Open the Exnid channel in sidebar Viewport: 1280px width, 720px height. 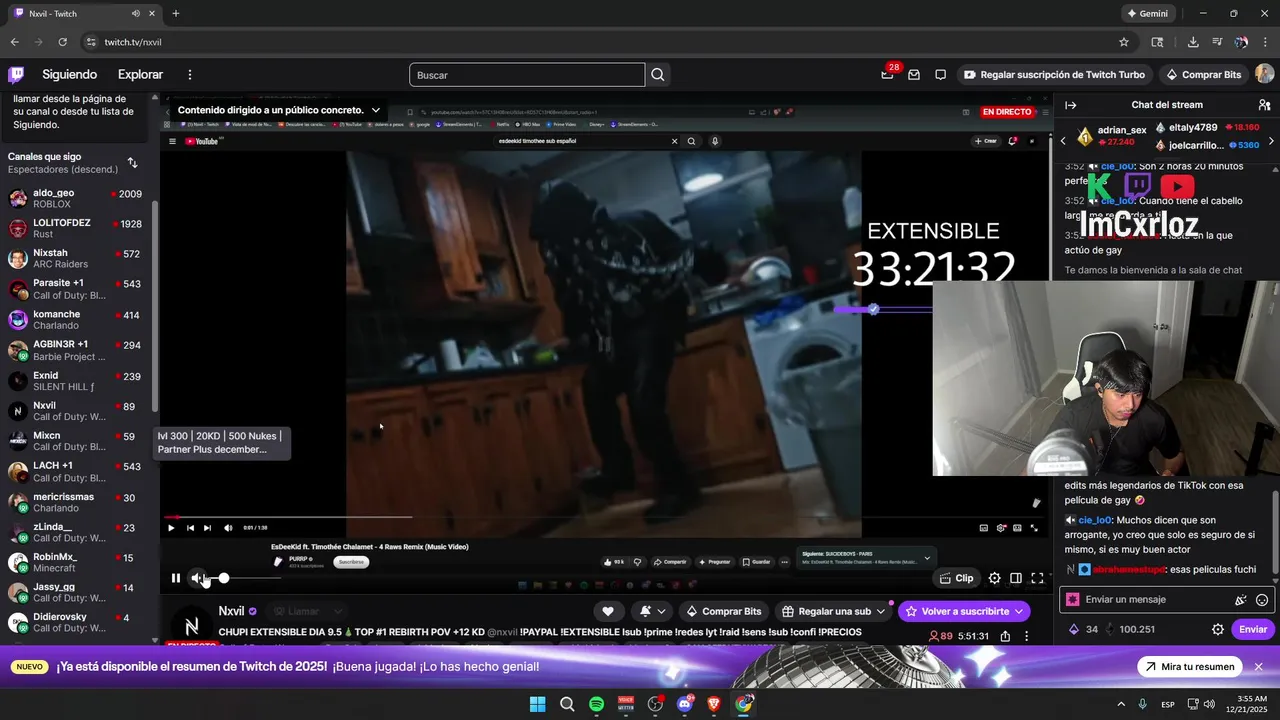click(75, 380)
